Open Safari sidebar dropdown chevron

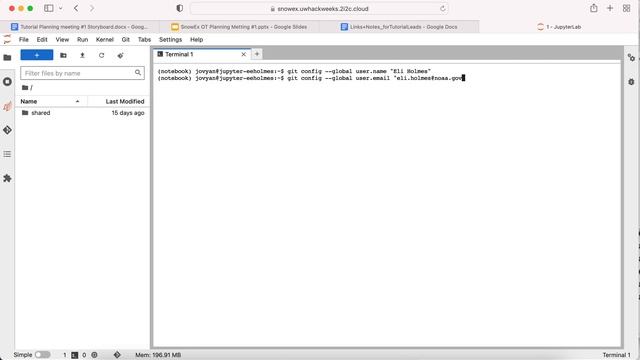click(60, 8)
